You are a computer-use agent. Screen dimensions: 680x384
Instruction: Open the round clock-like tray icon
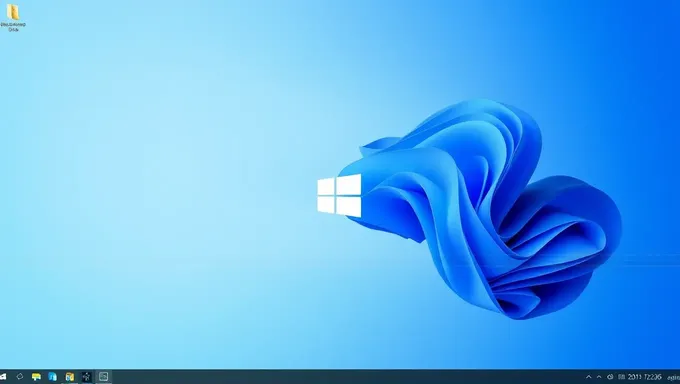pyautogui.click(x=610, y=377)
